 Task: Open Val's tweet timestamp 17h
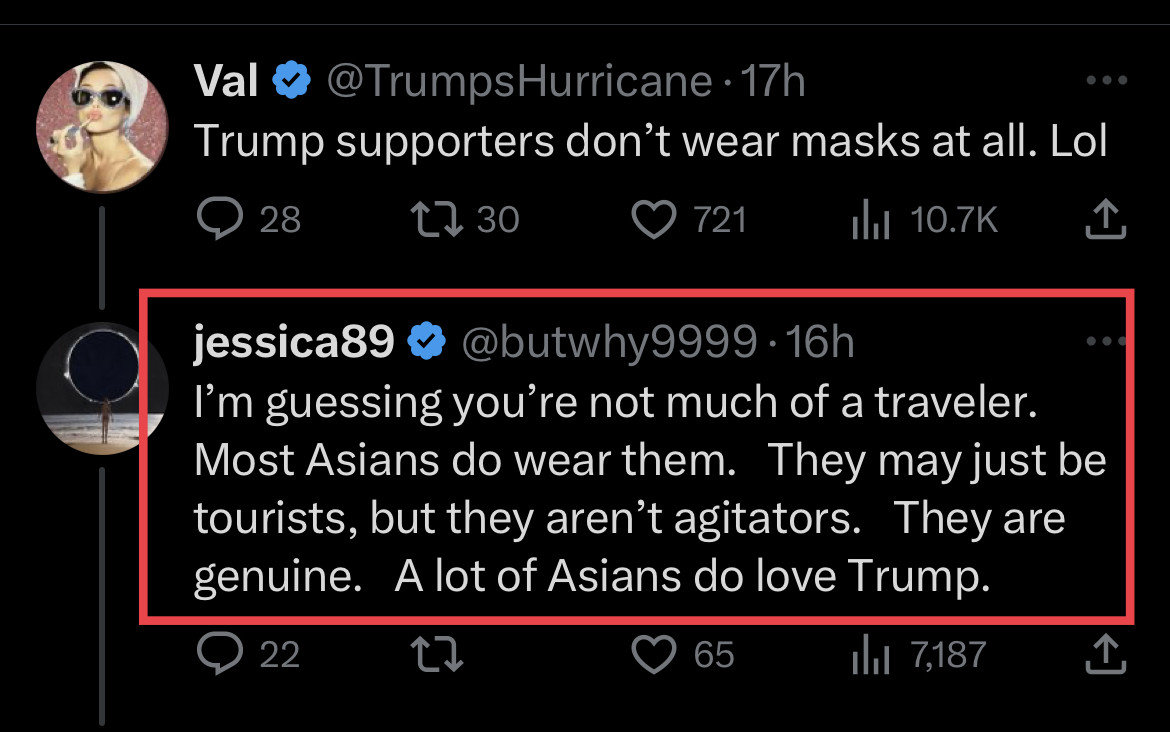click(772, 82)
